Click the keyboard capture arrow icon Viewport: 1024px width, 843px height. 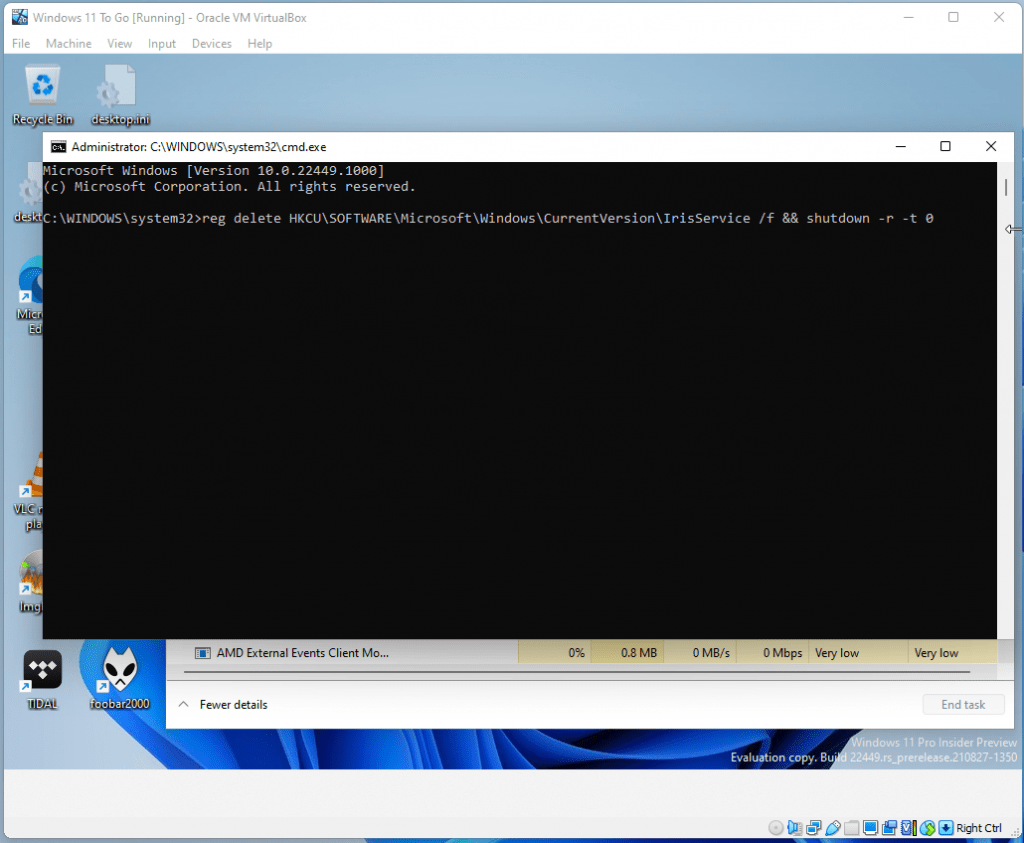[x=945, y=828]
